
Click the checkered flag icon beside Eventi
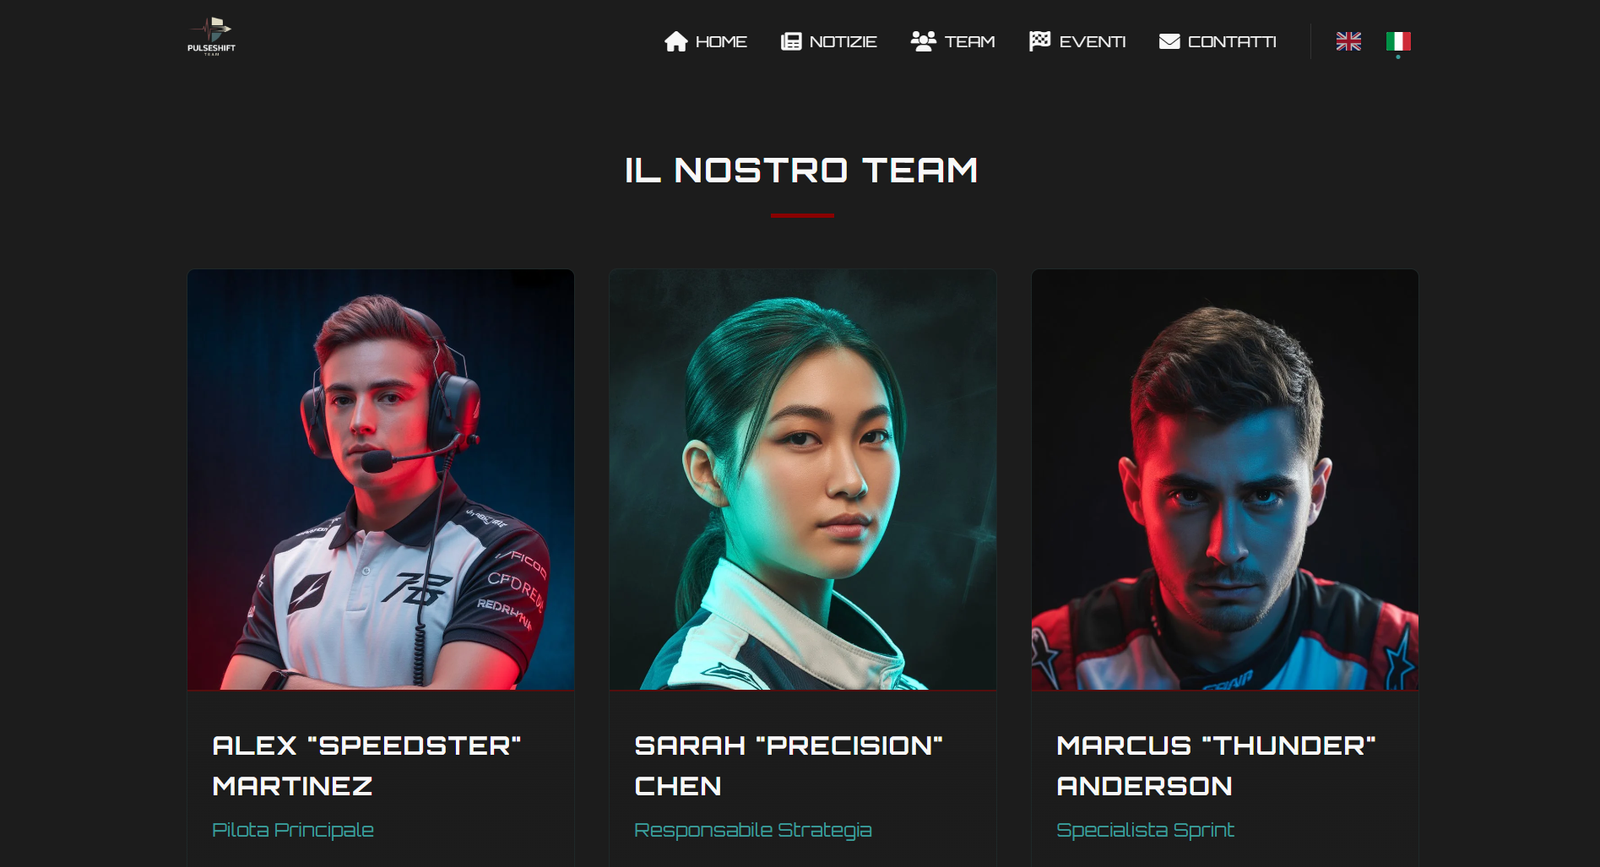tap(1040, 41)
